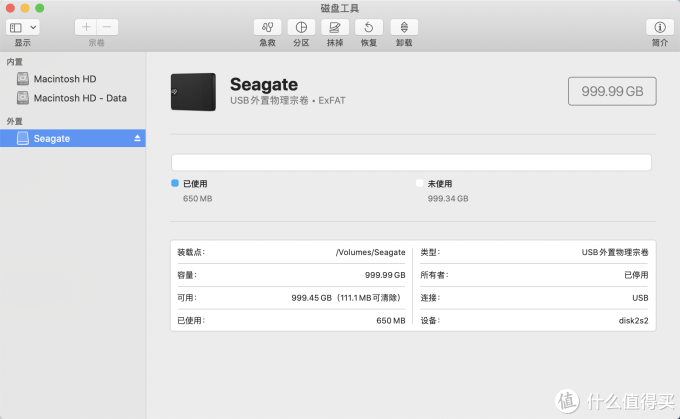Click the 设备 (device) label
The height and width of the screenshot is (419, 680).
pyautogui.click(x=430, y=321)
